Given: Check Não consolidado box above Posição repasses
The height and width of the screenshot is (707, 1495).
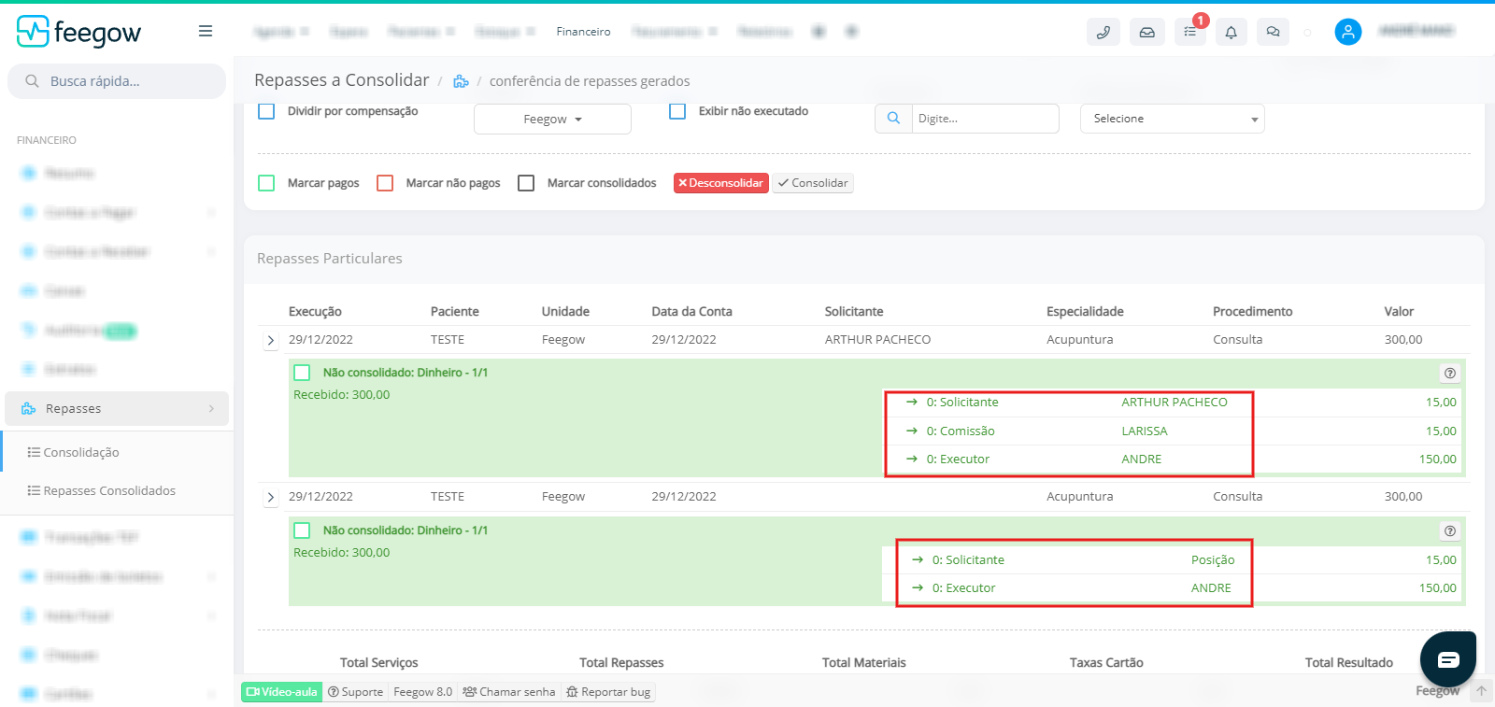Looking at the screenshot, I should (x=302, y=530).
